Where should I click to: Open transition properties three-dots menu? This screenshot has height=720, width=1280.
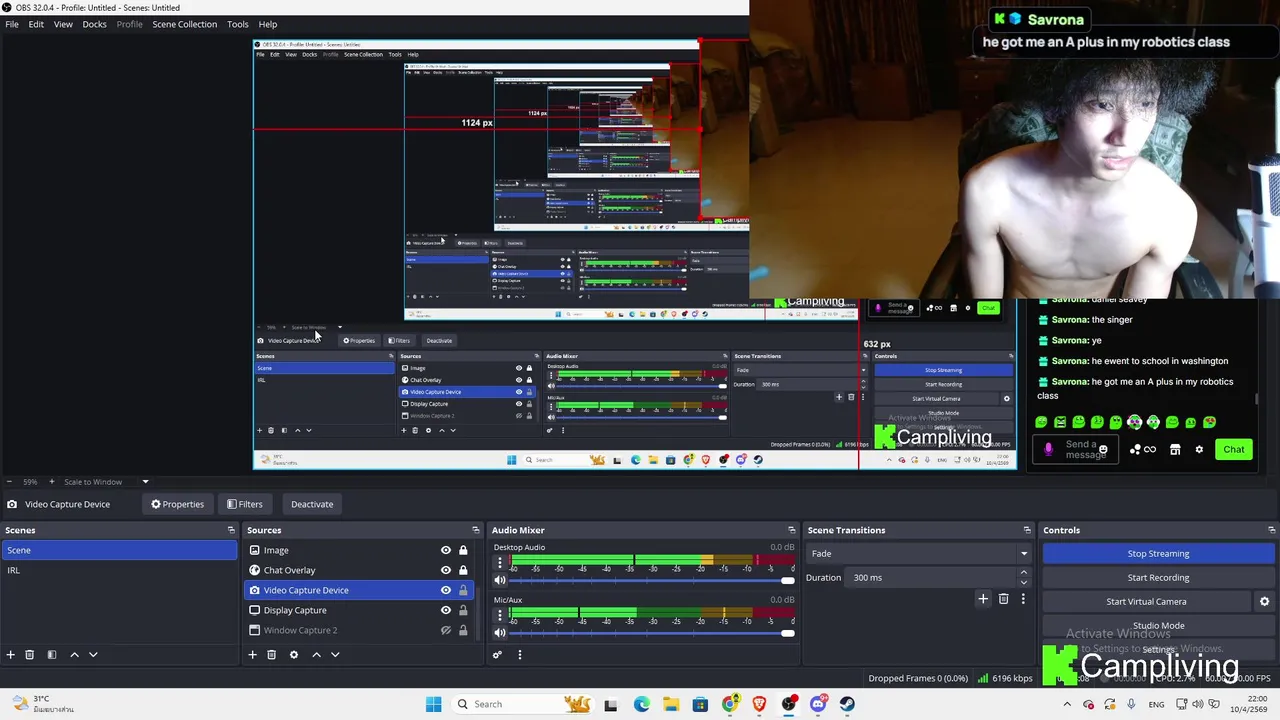click(x=1023, y=599)
